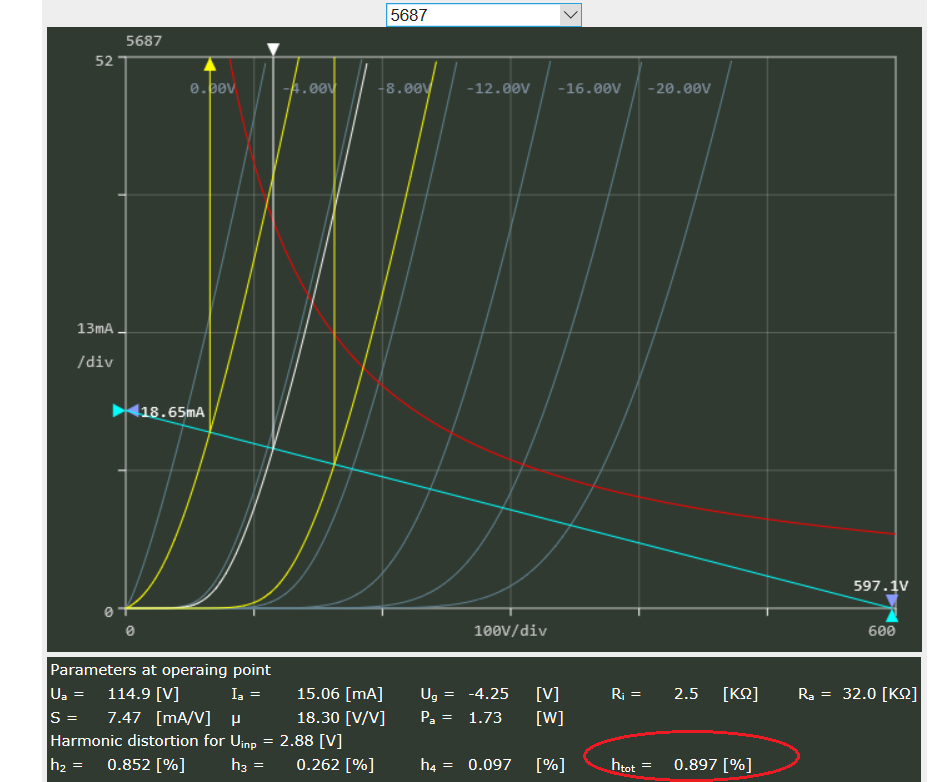Screen dimensions: 949x782
Task: Click the h3 value 0.262 [%]
Action: pos(335,765)
